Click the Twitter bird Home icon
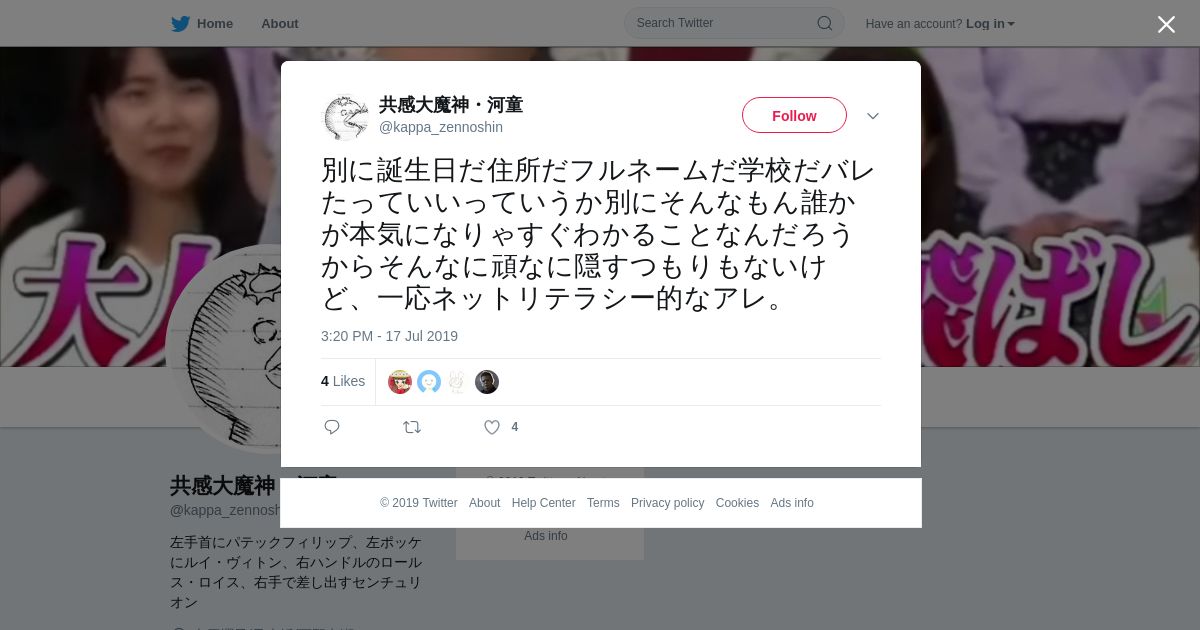This screenshot has width=1200, height=630. [x=180, y=24]
